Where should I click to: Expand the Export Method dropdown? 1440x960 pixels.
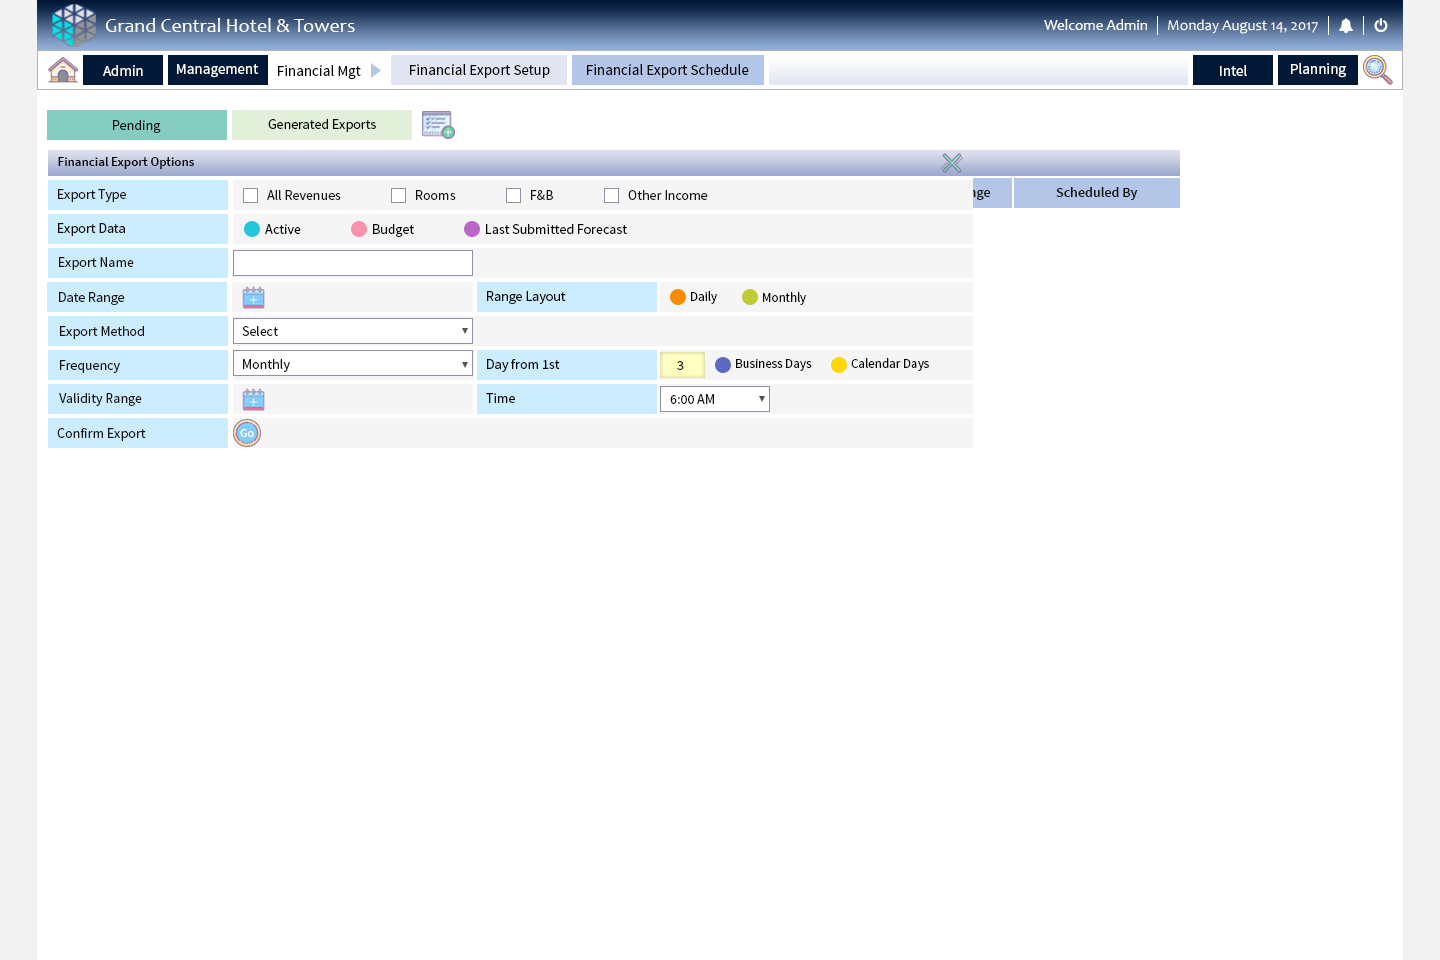click(x=352, y=331)
